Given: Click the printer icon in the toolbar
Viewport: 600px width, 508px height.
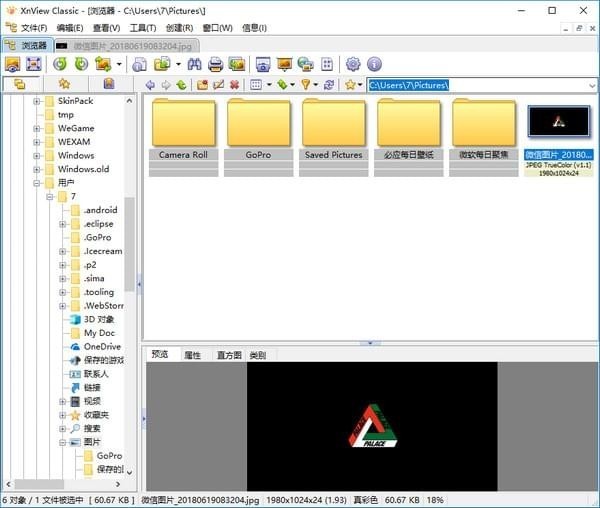Looking at the screenshot, I should [214, 64].
